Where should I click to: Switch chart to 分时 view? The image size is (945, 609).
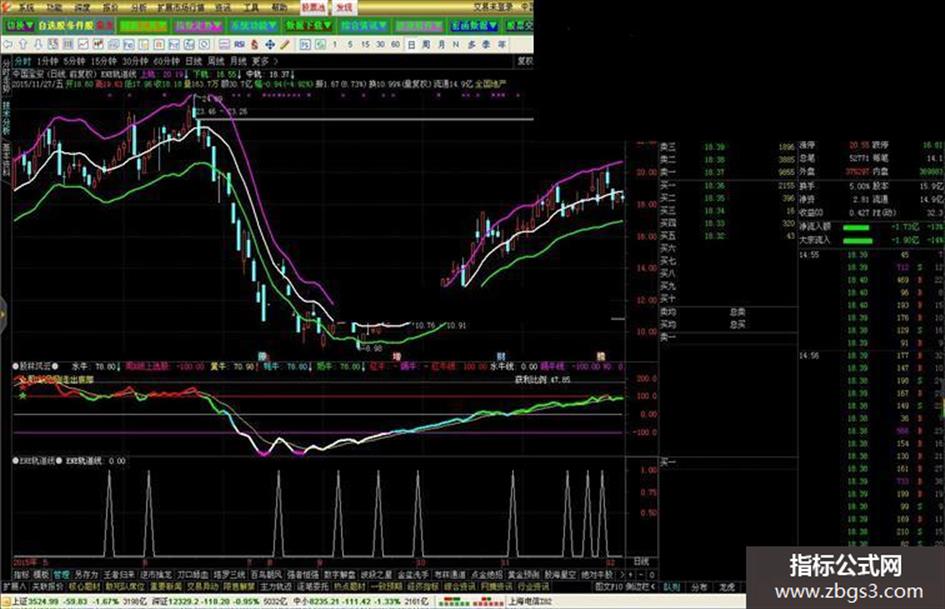[x=23, y=61]
